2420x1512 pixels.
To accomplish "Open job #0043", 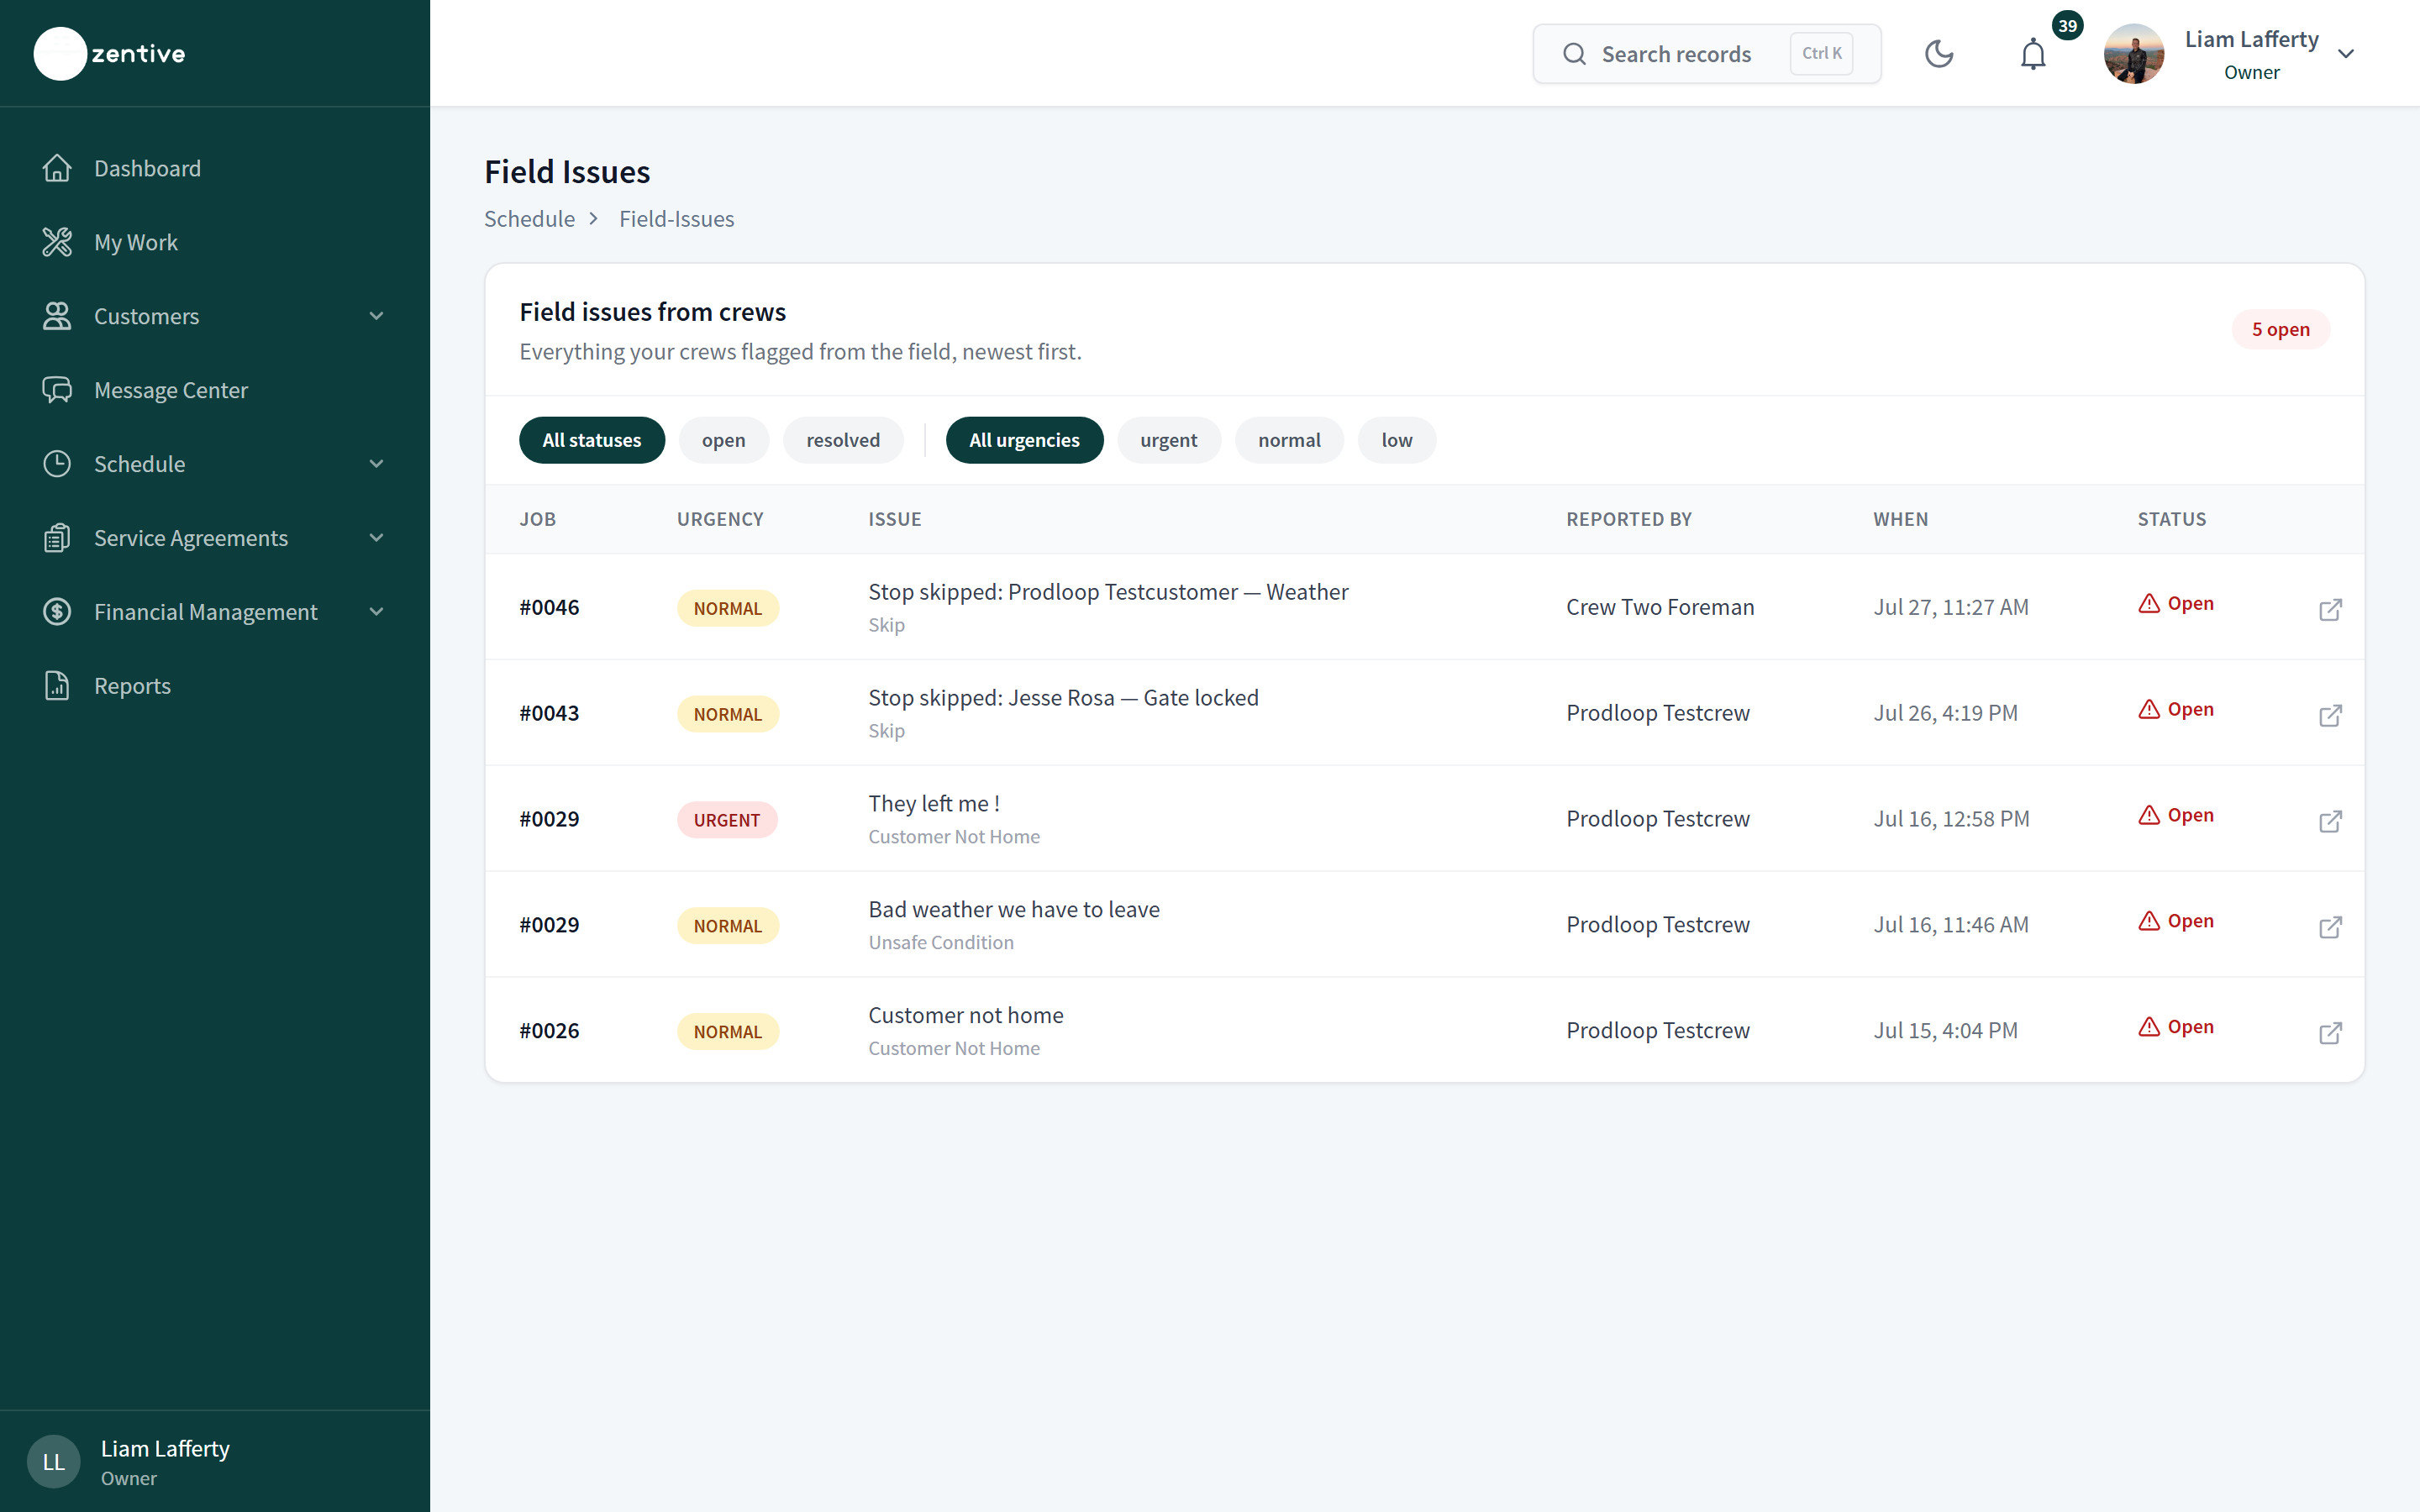I will click(549, 713).
